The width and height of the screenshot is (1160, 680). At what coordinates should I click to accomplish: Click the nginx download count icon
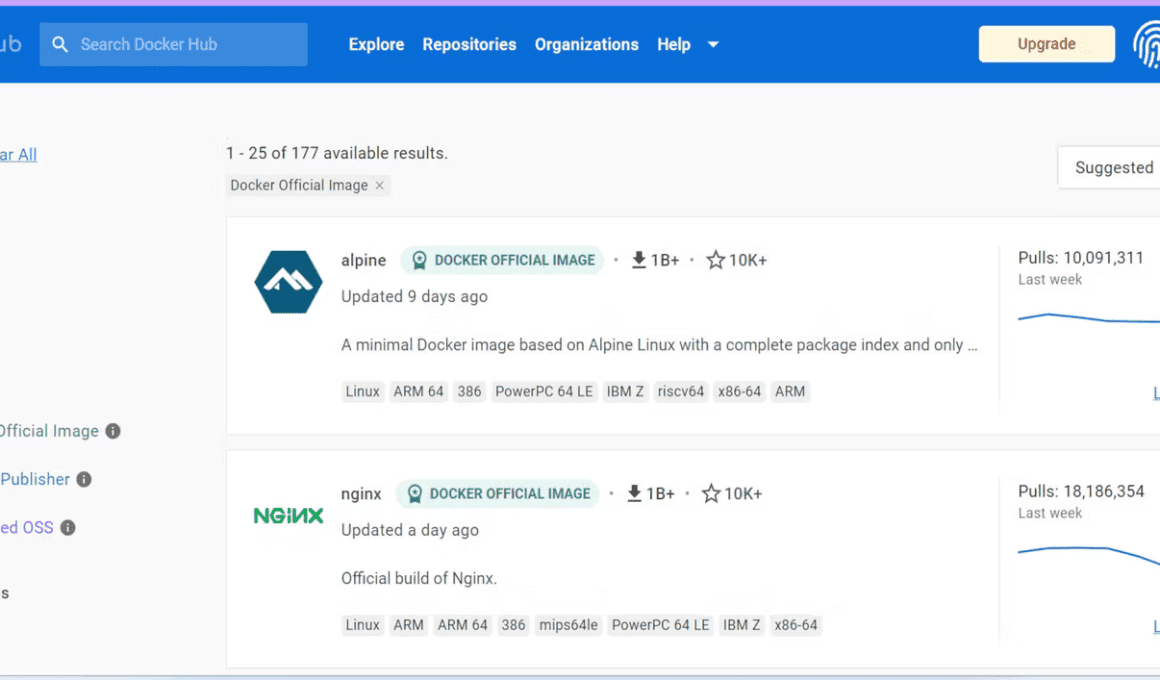pos(634,494)
